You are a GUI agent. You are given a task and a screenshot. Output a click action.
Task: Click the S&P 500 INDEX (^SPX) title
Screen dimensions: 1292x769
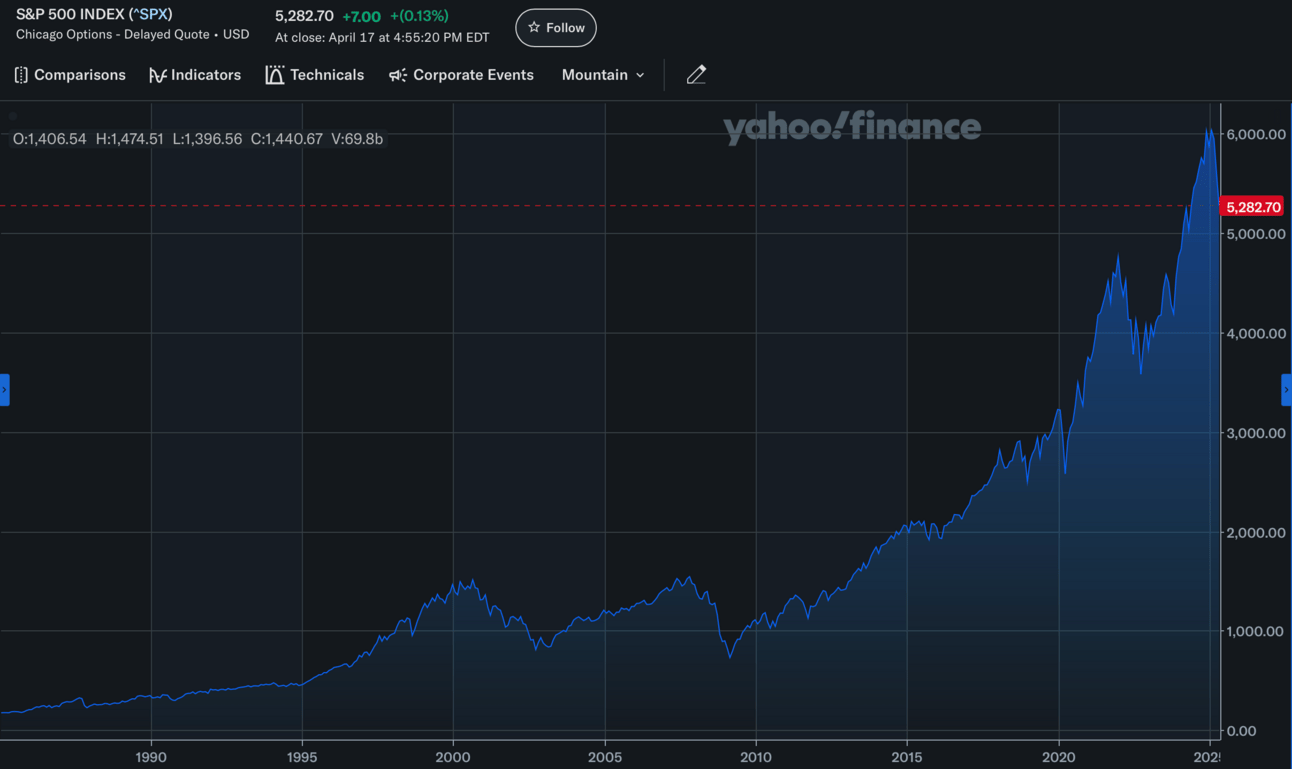pos(94,14)
